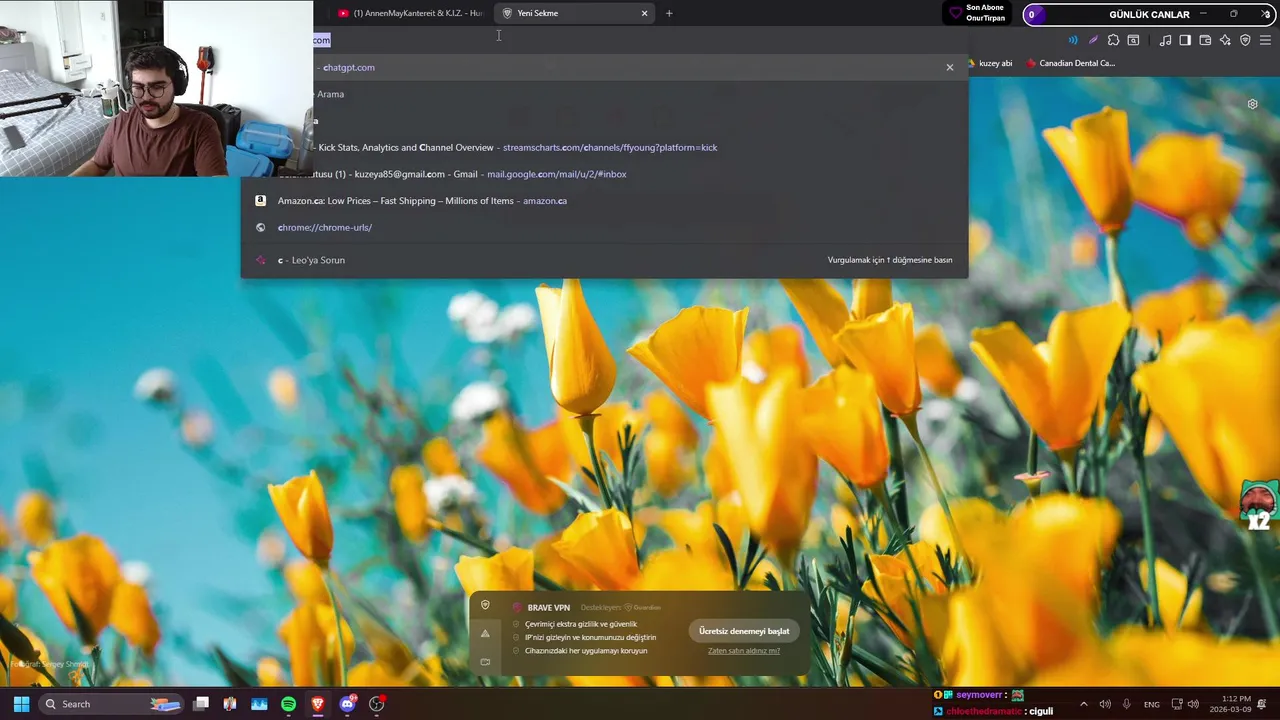Open the kuzey abi bookmark
This screenshot has height=720, width=1280.
click(x=990, y=63)
